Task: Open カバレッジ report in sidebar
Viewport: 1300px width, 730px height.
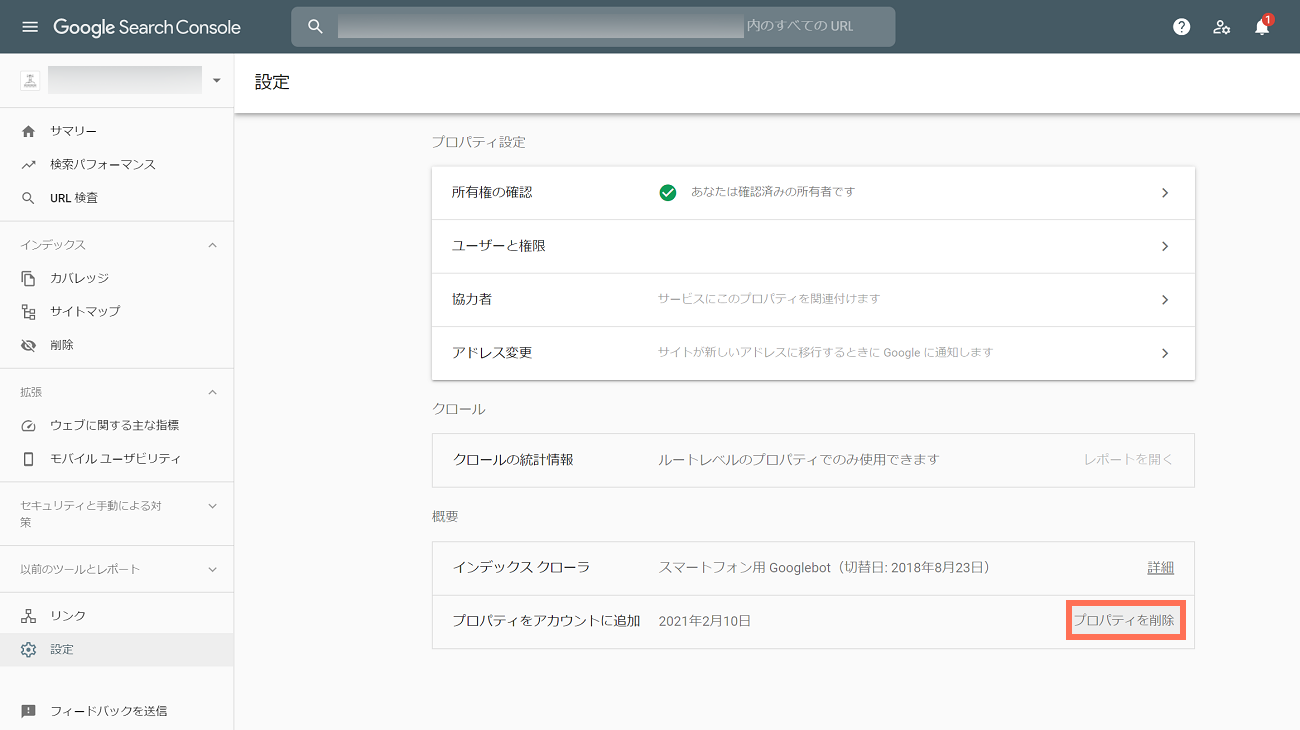Action: 79,278
